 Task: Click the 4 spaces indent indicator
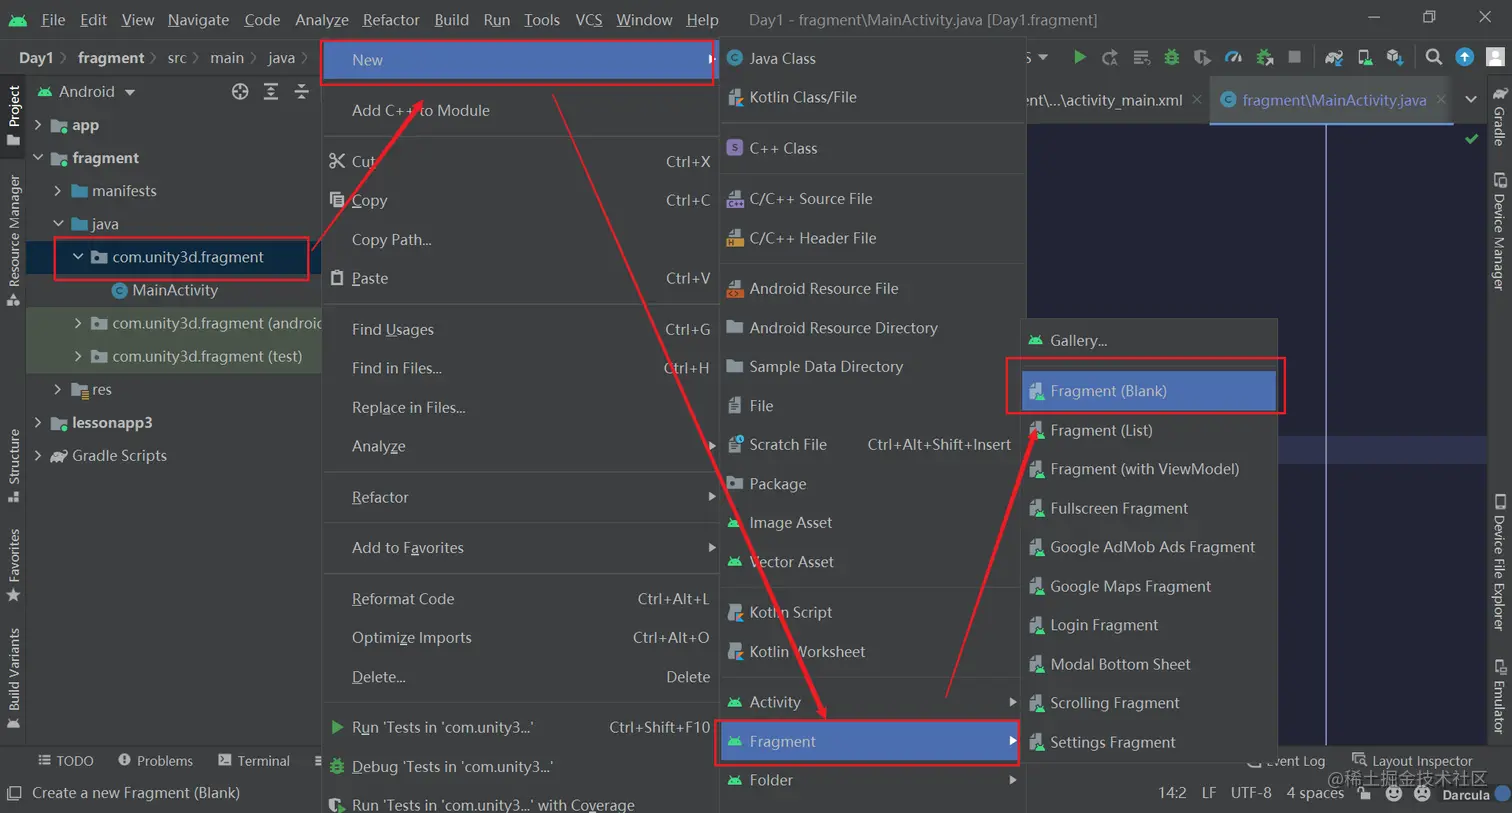pyautogui.click(x=1314, y=793)
